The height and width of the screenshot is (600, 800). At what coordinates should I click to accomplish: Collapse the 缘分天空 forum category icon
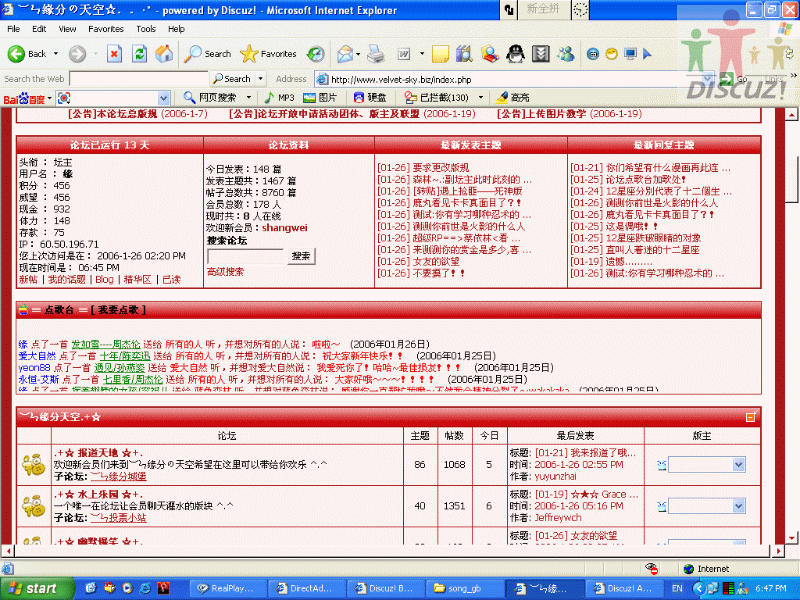pos(751,417)
